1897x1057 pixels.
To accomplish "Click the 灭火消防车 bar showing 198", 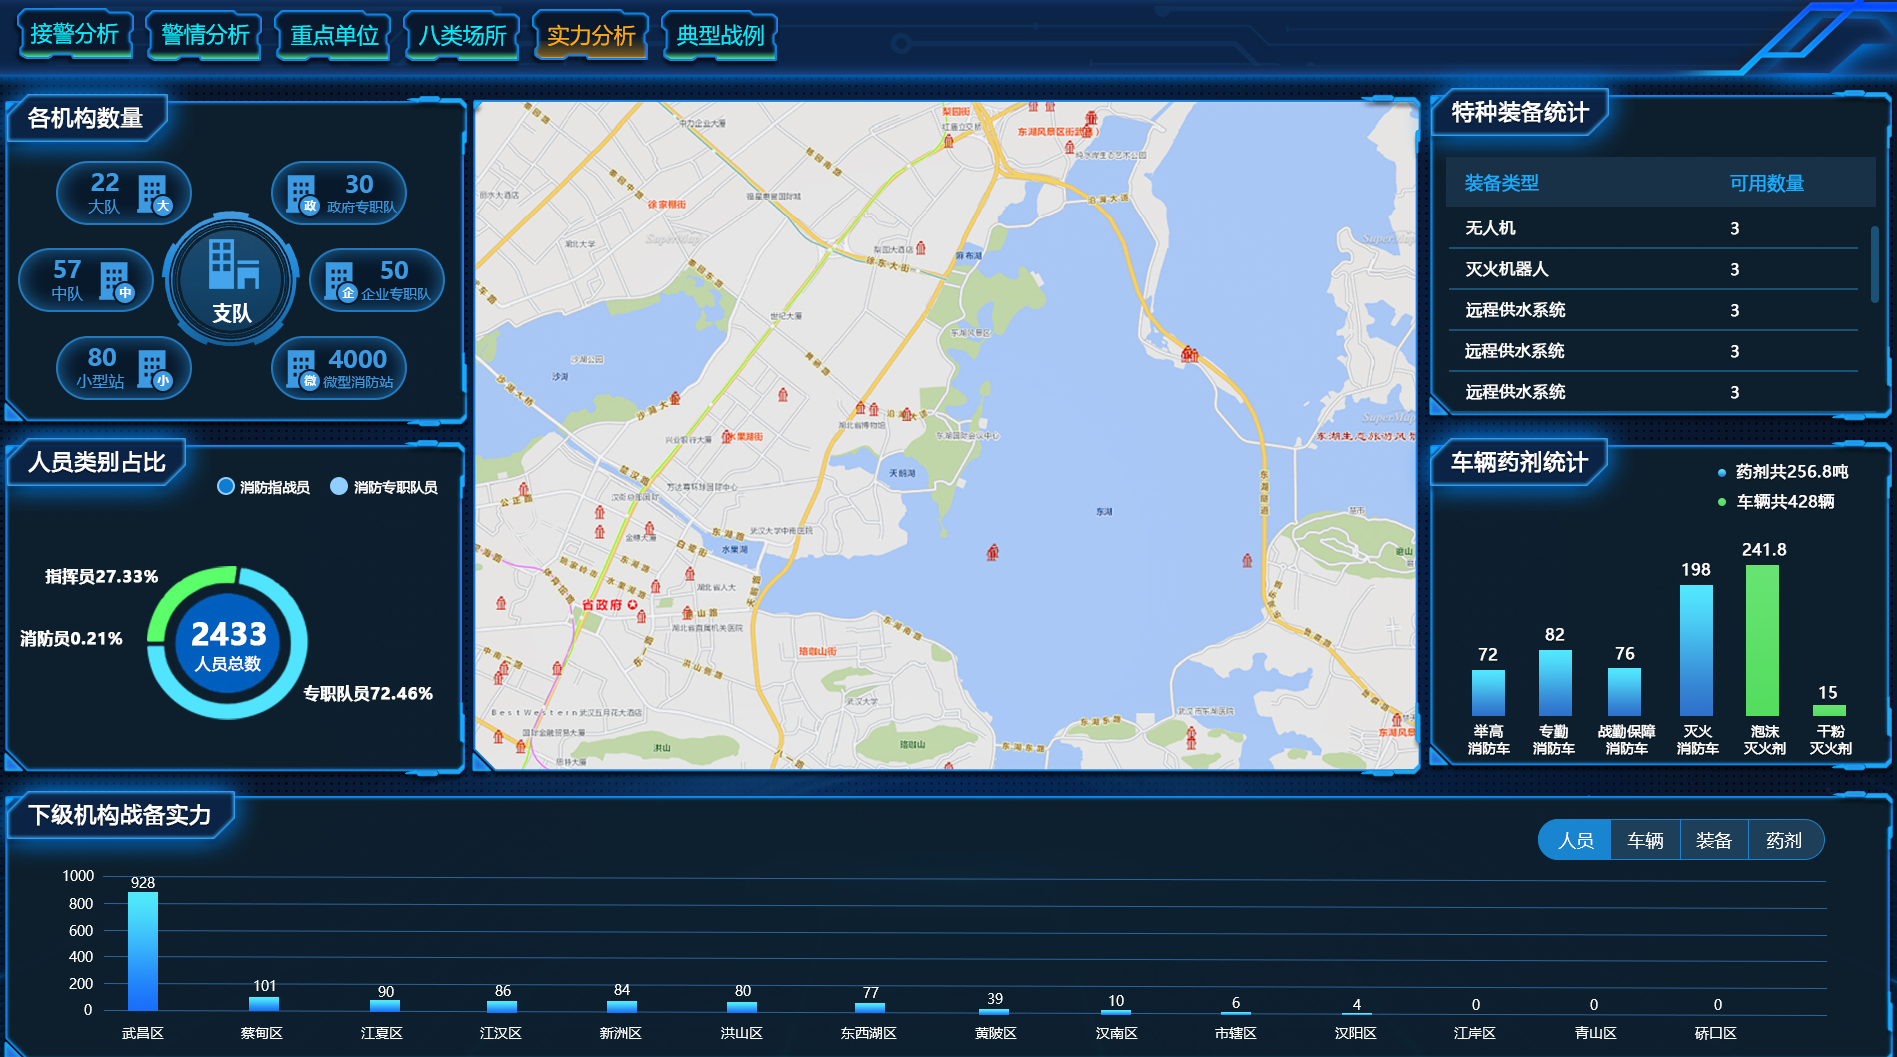I will coord(1696,650).
